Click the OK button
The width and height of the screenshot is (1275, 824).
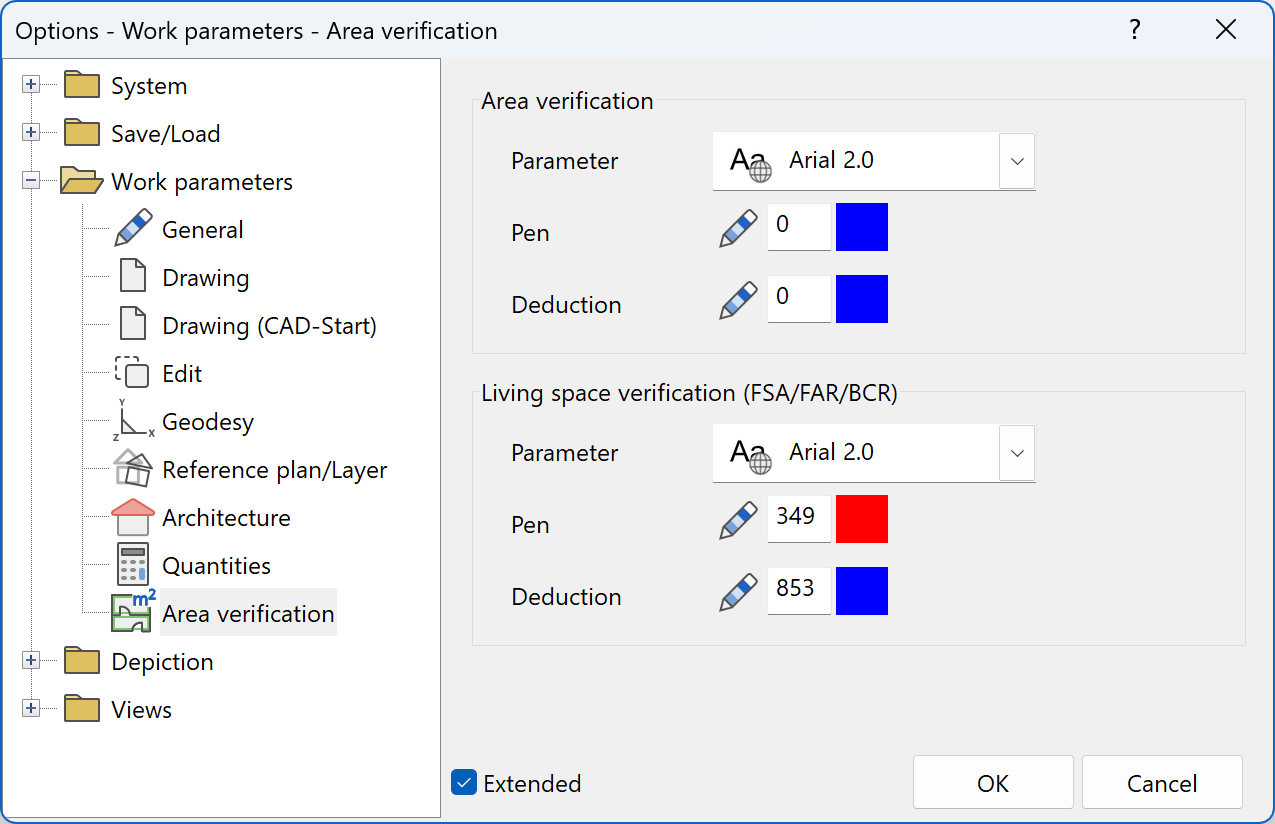[x=992, y=783]
